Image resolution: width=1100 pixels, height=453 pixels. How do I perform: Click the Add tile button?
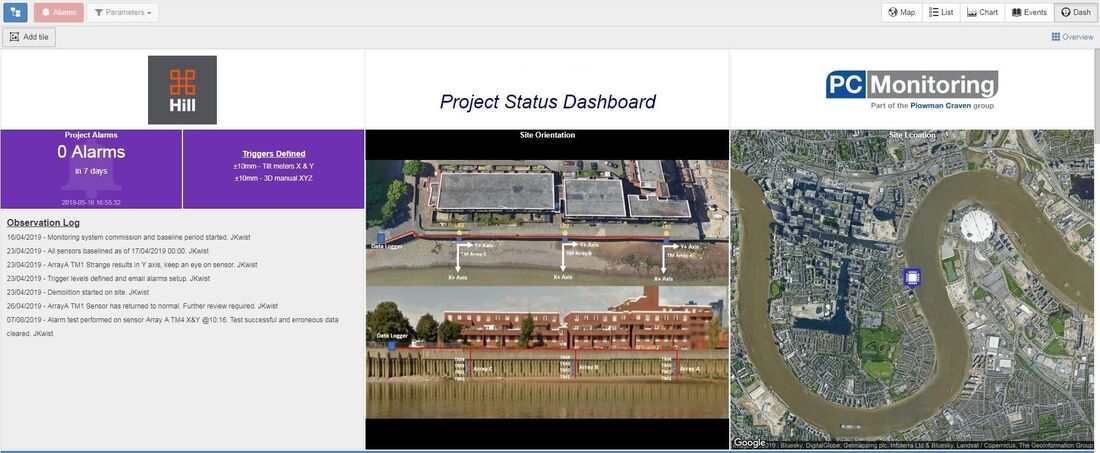coord(29,37)
